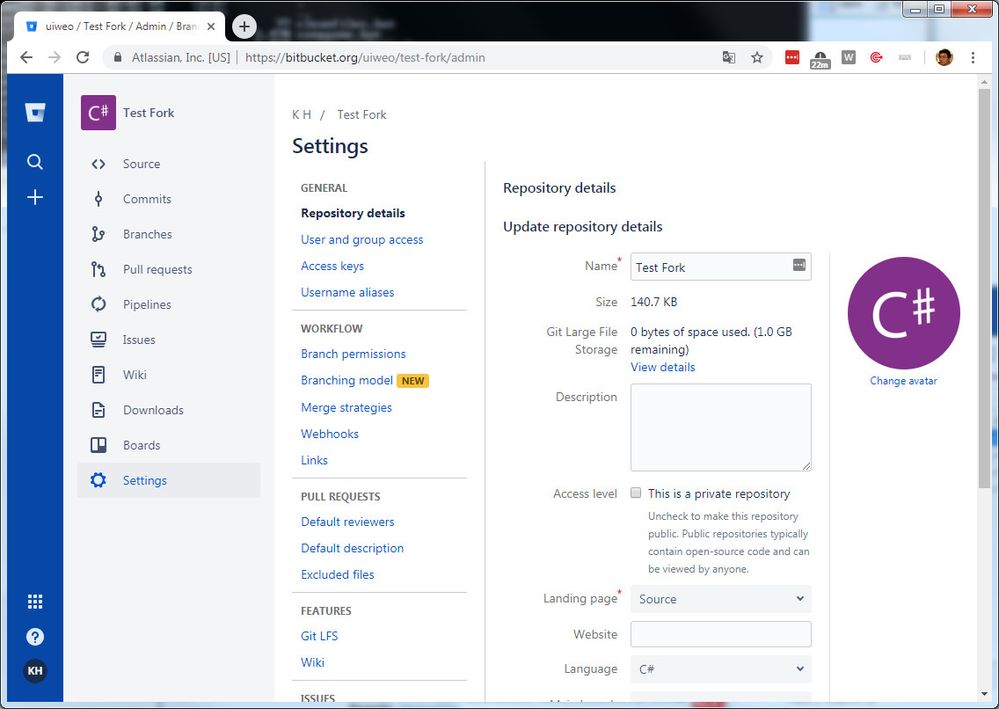Open a new browser tab with plus
The width and height of the screenshot is (999, 709).
pos(244,26)
